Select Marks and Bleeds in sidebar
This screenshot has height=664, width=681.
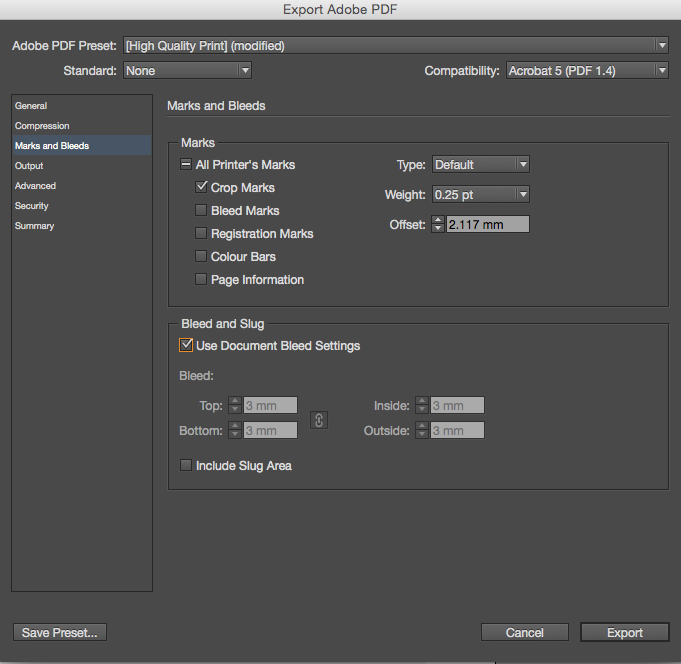[x=82, y=145]
